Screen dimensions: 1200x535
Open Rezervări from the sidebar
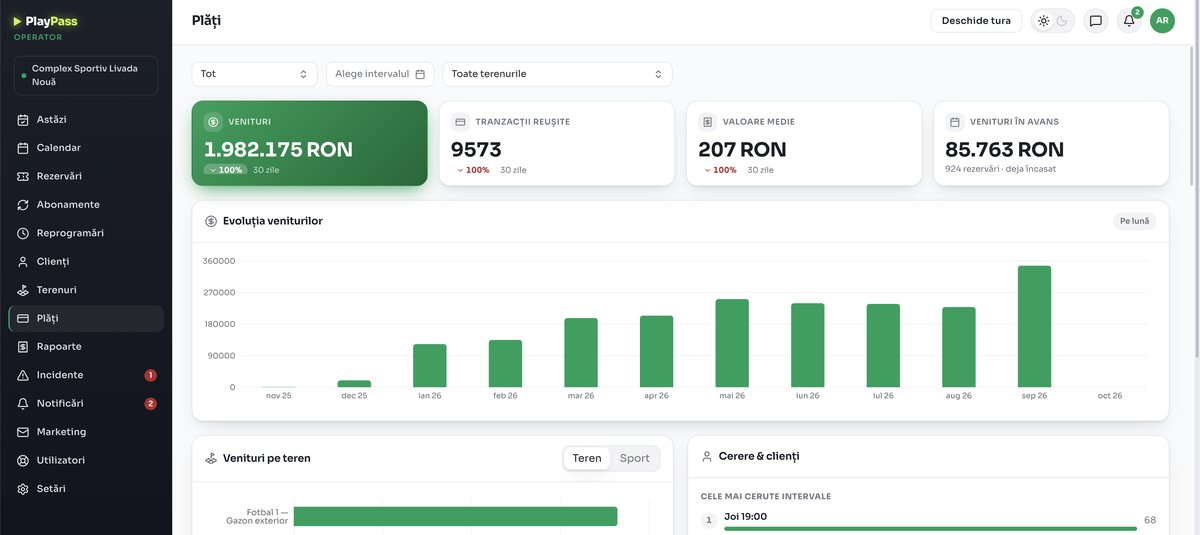86,176
